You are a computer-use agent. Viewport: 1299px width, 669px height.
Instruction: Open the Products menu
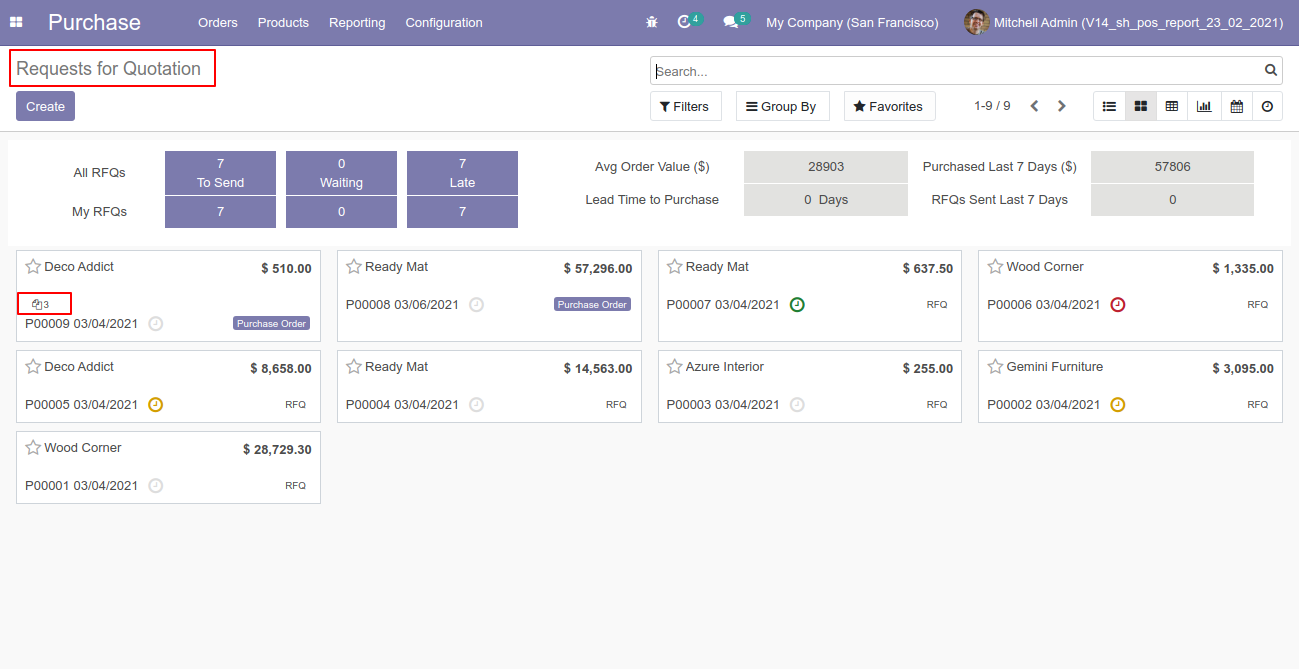(283, 22)
